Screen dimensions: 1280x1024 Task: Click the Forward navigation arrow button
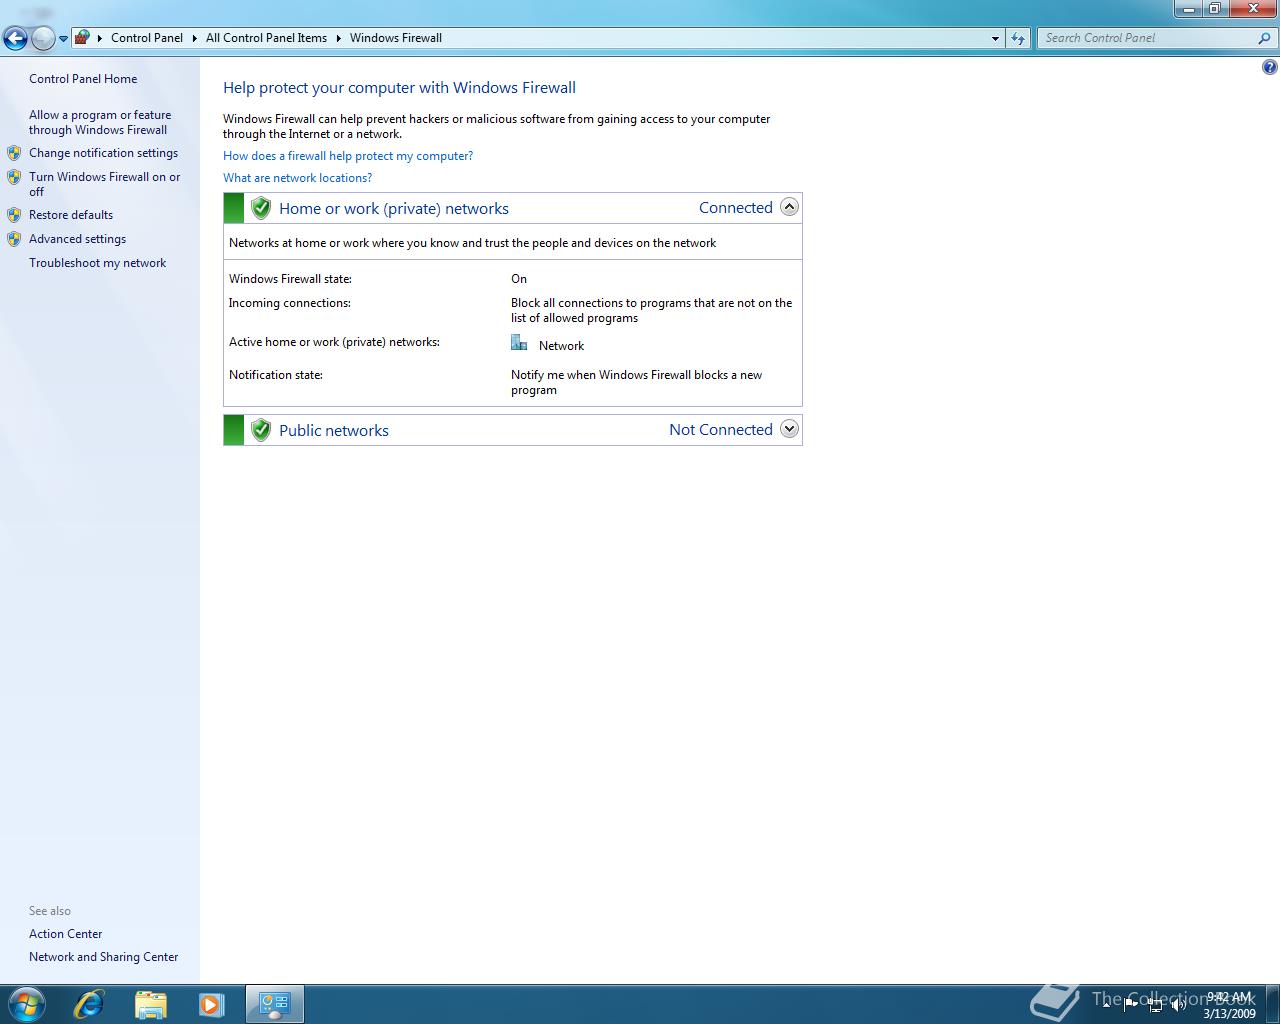click(x=43, y=38)
